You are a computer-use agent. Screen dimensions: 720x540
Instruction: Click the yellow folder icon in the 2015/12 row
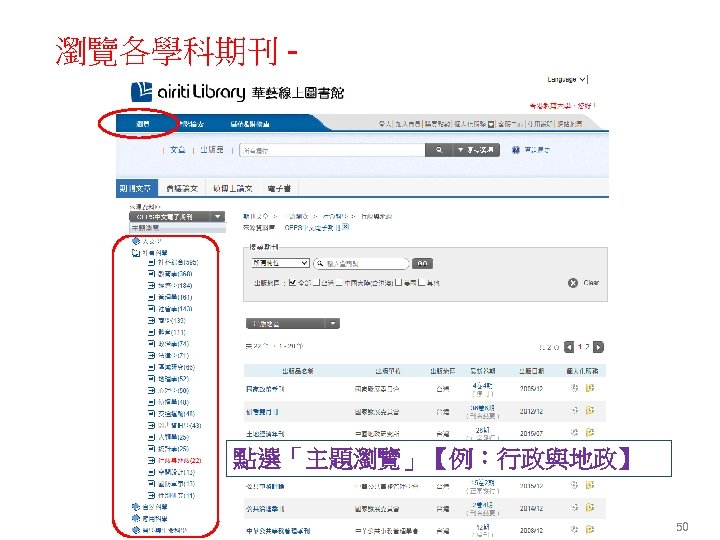point(590,485)
